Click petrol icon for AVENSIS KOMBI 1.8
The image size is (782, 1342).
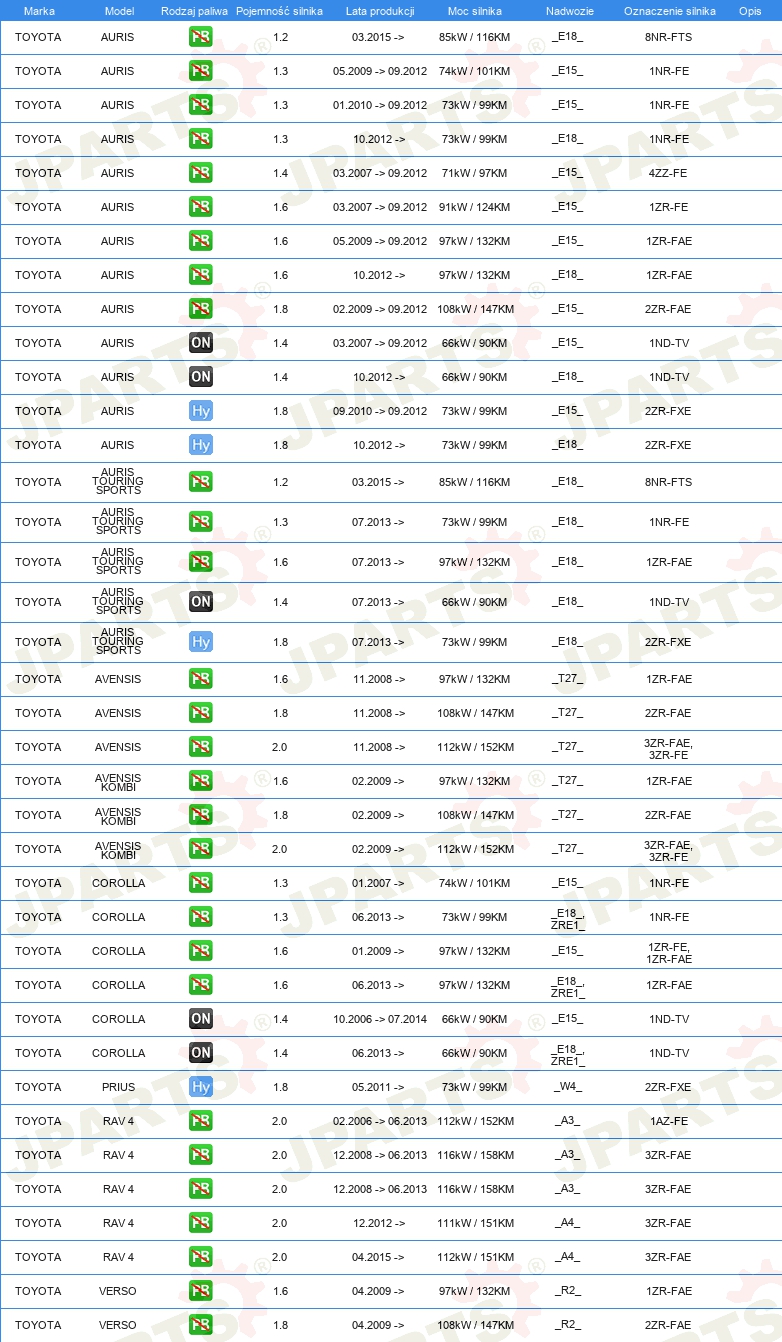point(201,815)
